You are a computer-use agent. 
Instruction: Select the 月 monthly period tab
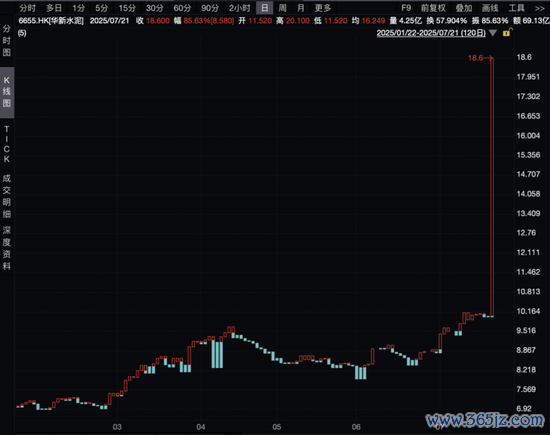pyautogui.click(x=301, y=8)
